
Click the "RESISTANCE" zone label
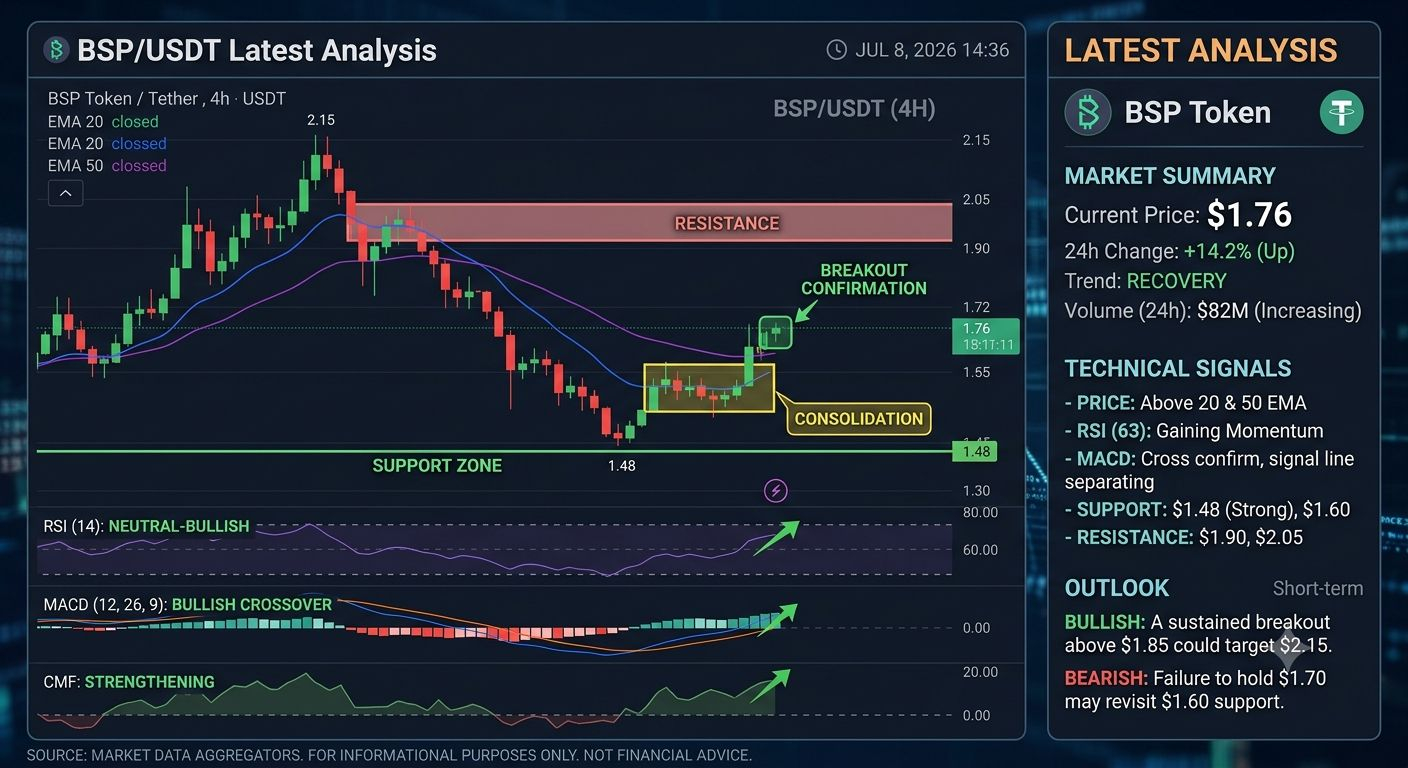(x=727, y=223)
